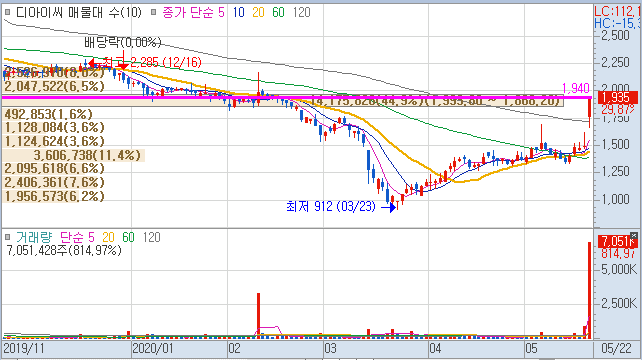Click the tall red May volume spike bar
This screenshot has width=642, height=360.
[x=590, y=290]
